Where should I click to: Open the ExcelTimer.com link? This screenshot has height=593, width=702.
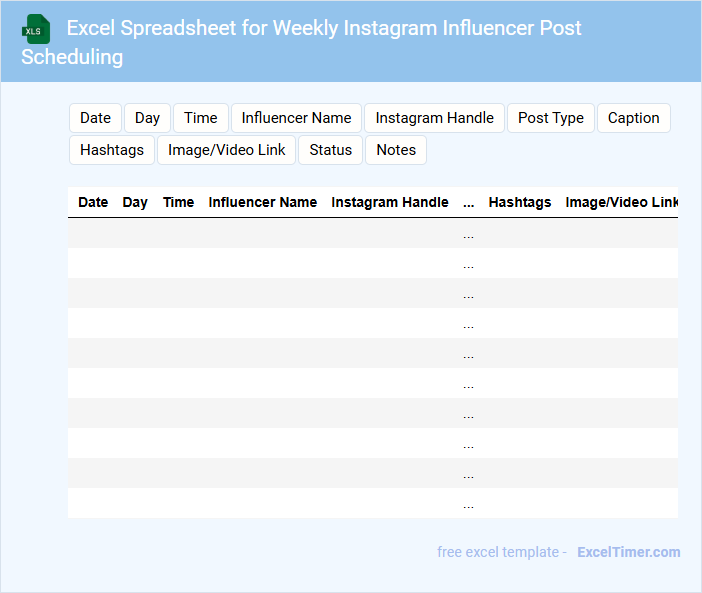click(x=628, y=552)
